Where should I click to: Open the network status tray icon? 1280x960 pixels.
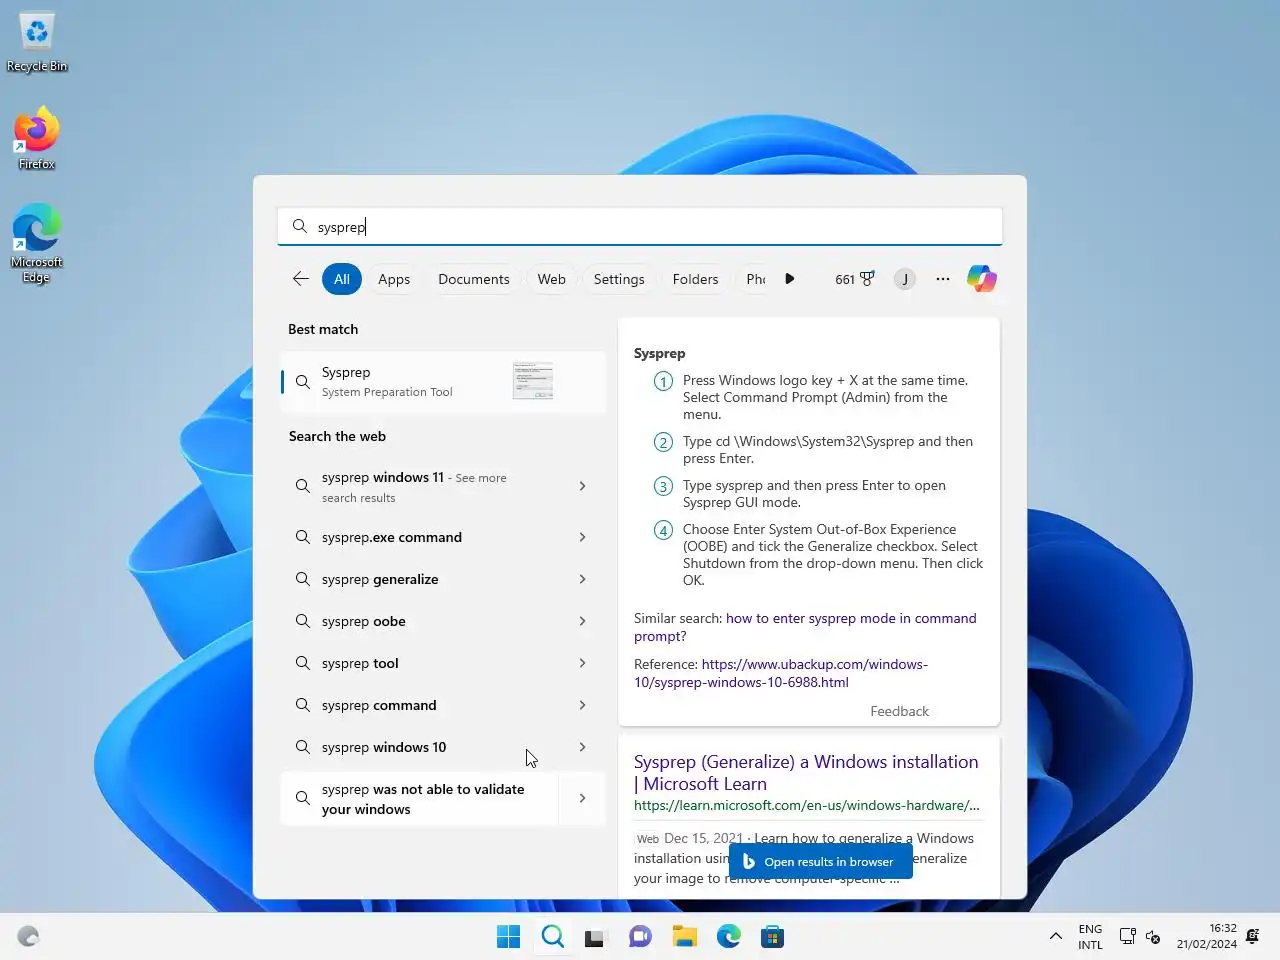click(1127, 937)
